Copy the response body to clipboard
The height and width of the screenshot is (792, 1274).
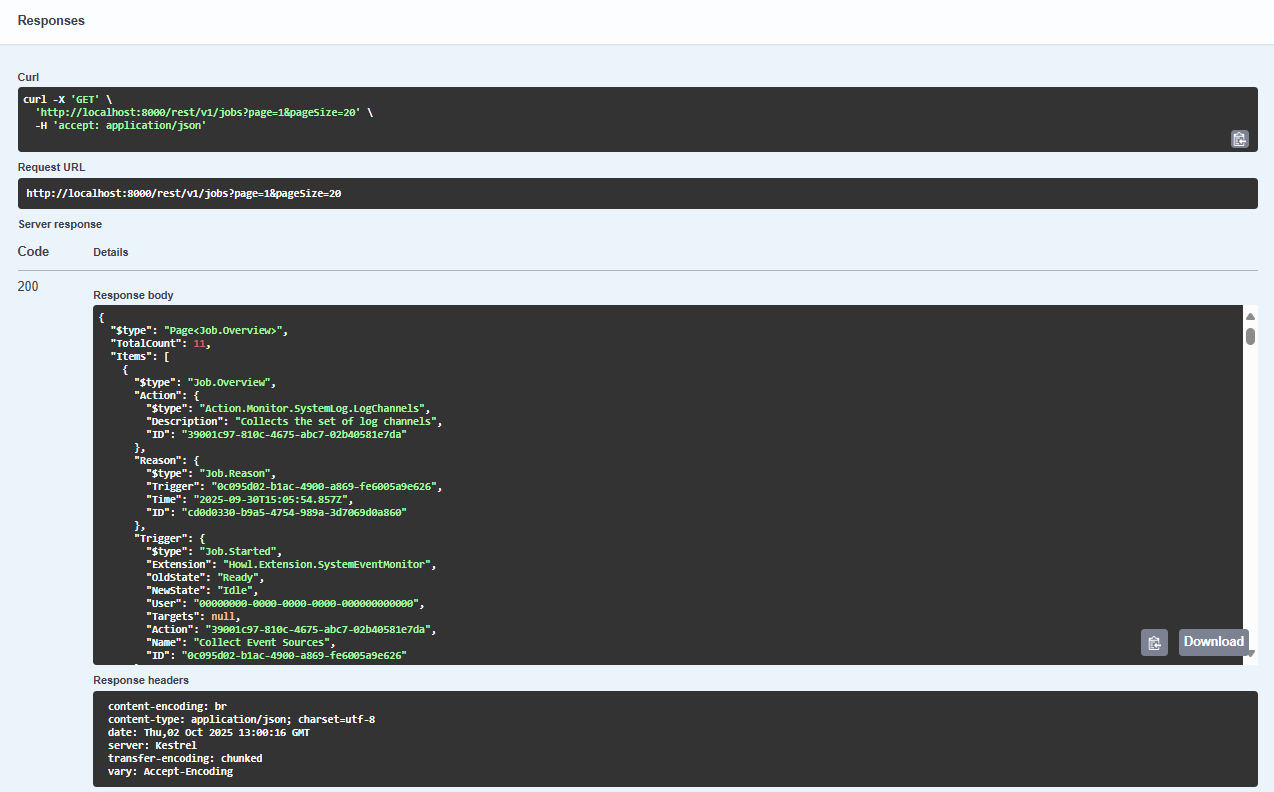(x=1154, y=643)
